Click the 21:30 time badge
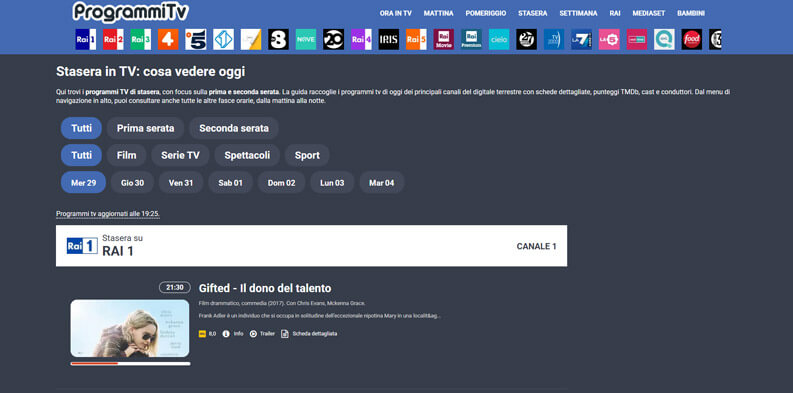The image size is (793, 393). point(175,287)
